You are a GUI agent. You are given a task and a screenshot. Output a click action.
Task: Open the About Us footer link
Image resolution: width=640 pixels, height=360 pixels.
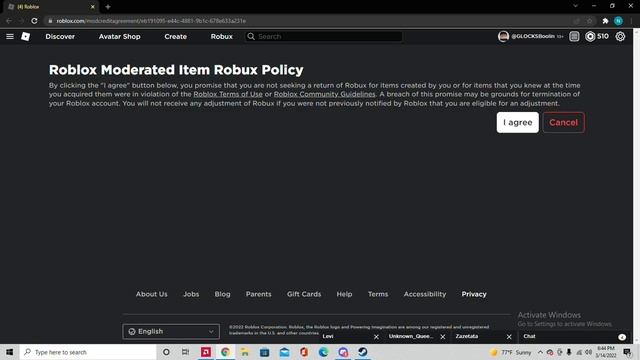[x=151, y=294]
